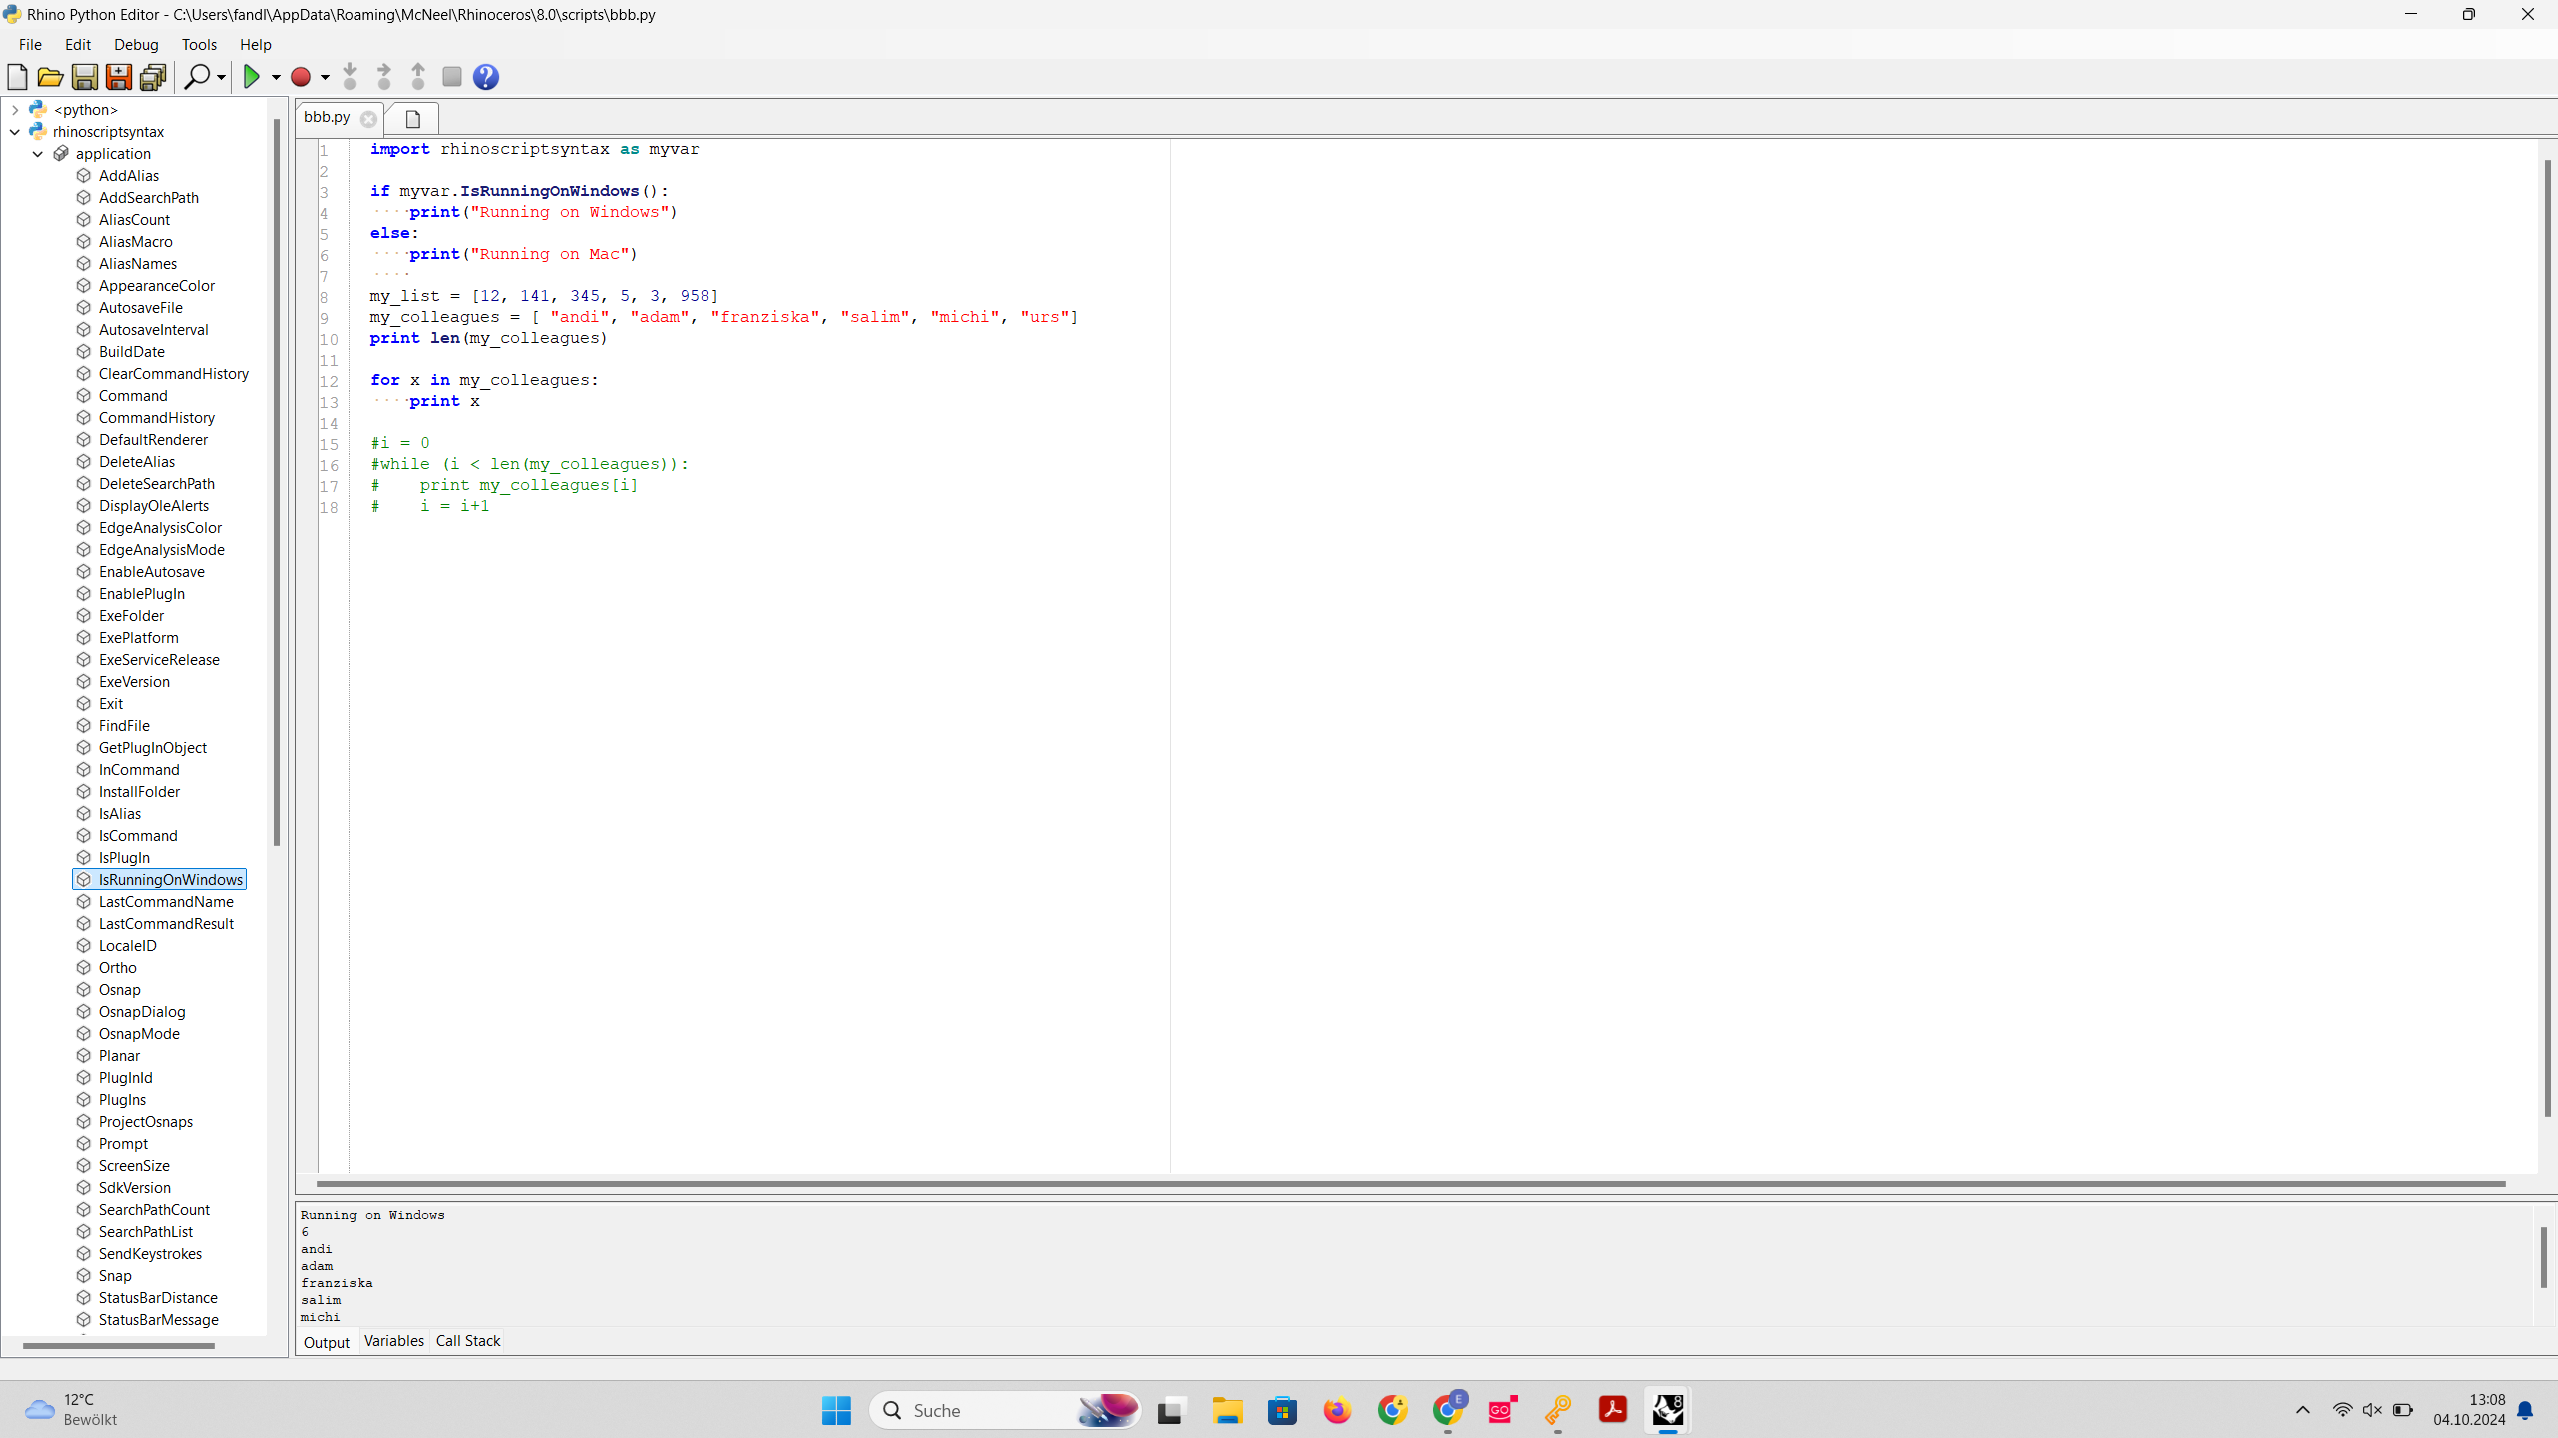Run the bbb.py script
Image resolution: width=2558 pixels, height=1438 pixels.
click(x=253, y=77)
